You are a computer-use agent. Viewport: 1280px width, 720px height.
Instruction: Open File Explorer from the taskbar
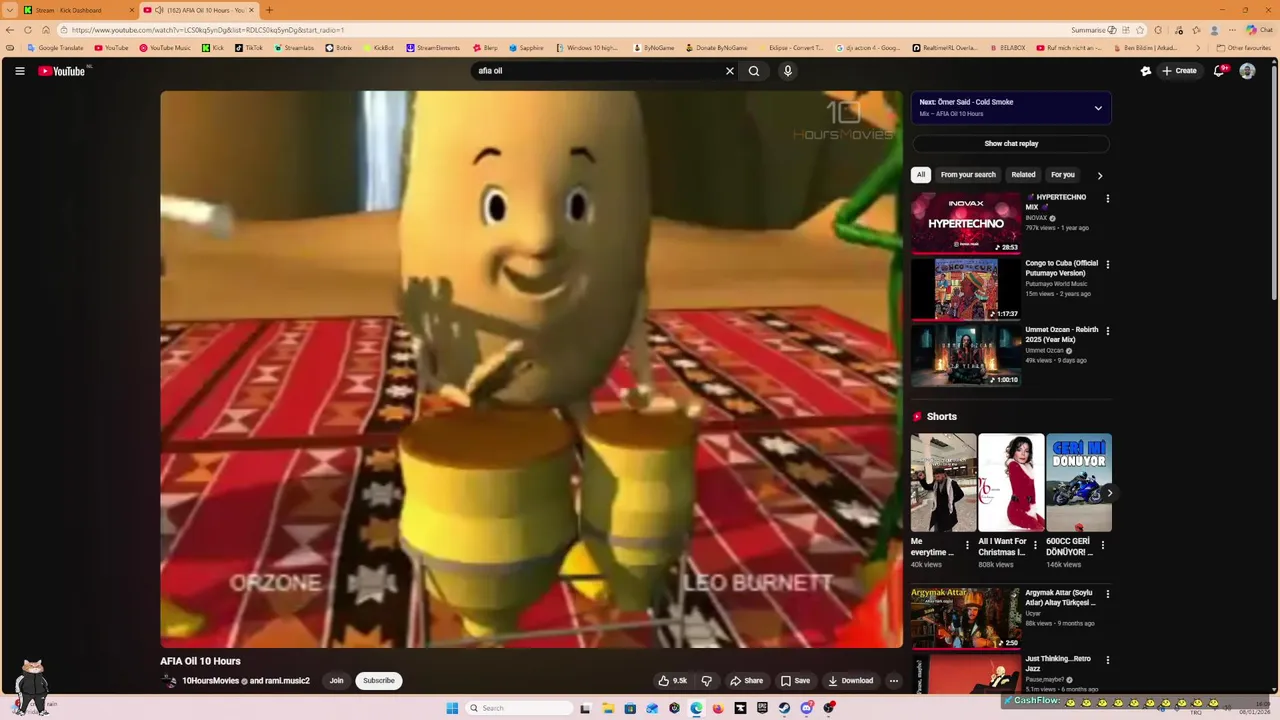pos(608,708)
